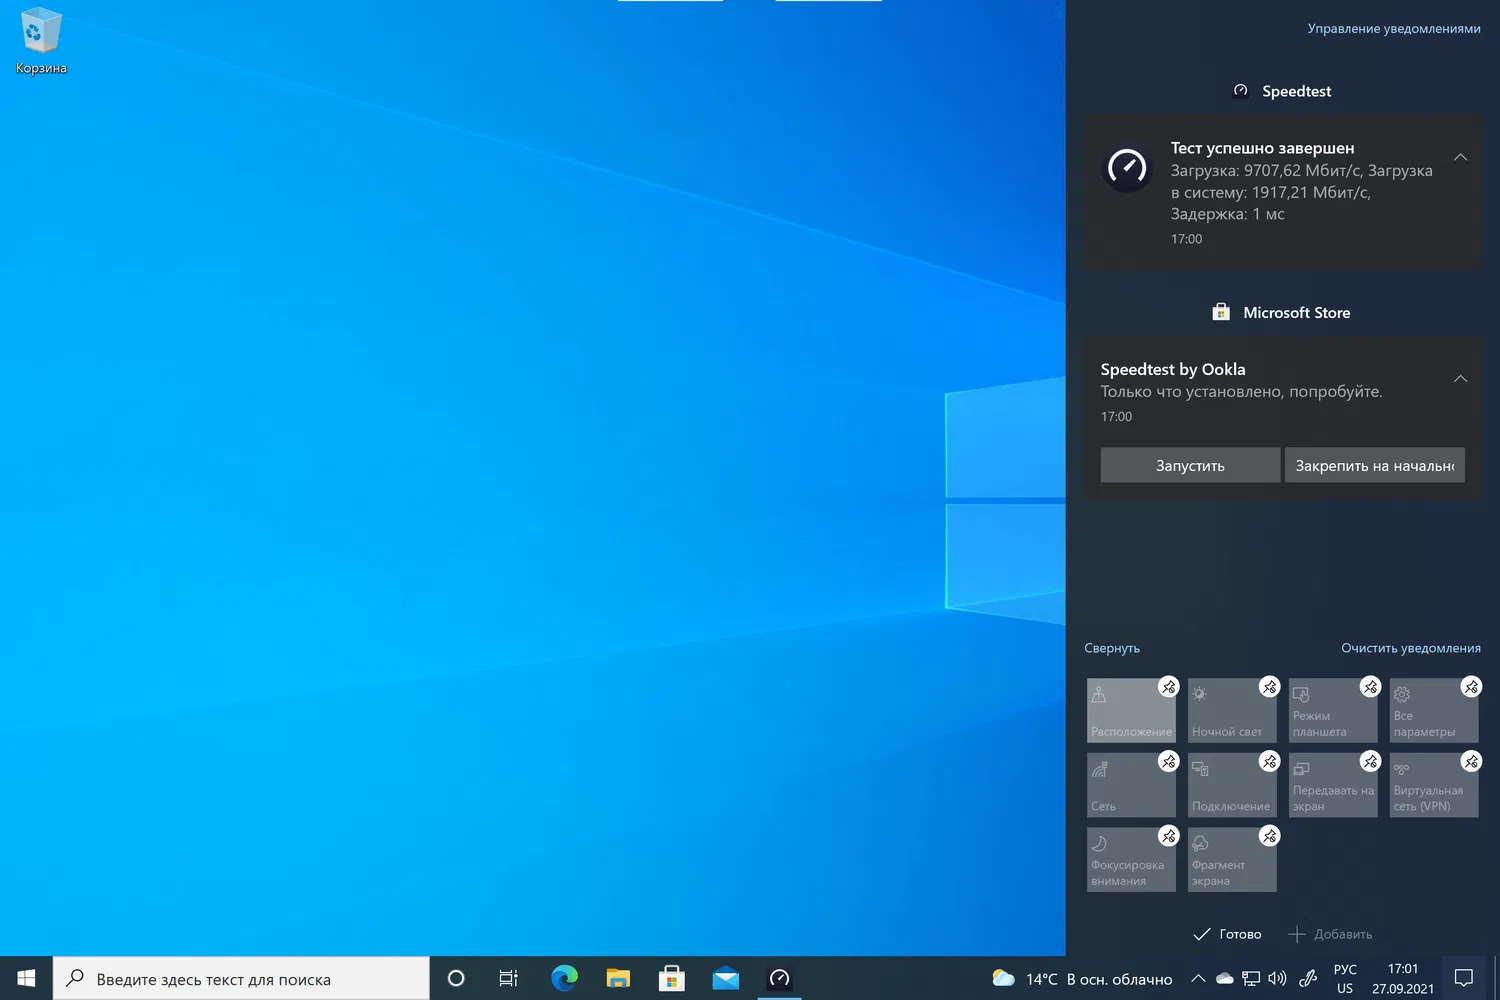Click the Speedtest group header
The width and height of the screenshot is (1500, 1000).
pyautogui.click(x=1283, y=91)
